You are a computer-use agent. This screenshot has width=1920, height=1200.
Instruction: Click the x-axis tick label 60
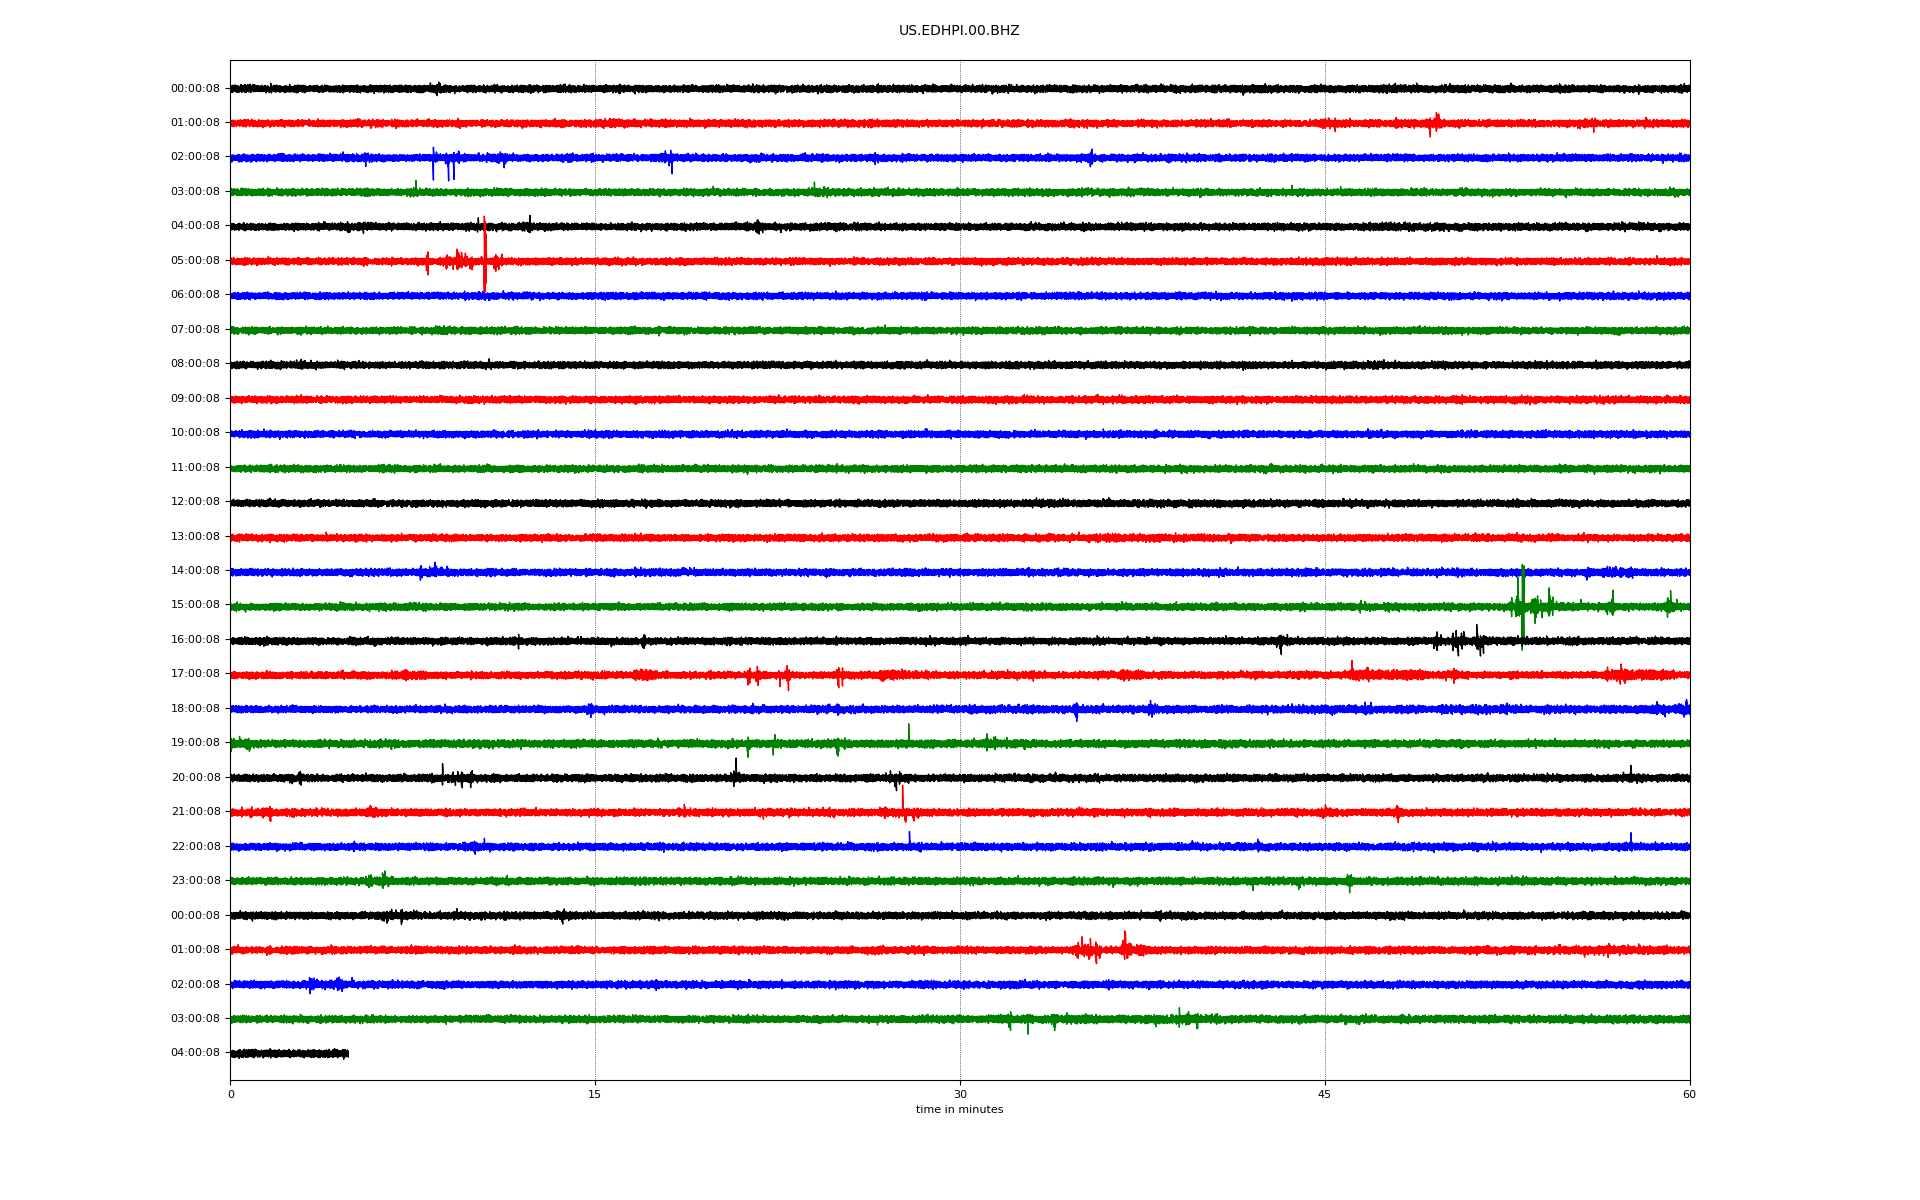click(1689, 1094)
